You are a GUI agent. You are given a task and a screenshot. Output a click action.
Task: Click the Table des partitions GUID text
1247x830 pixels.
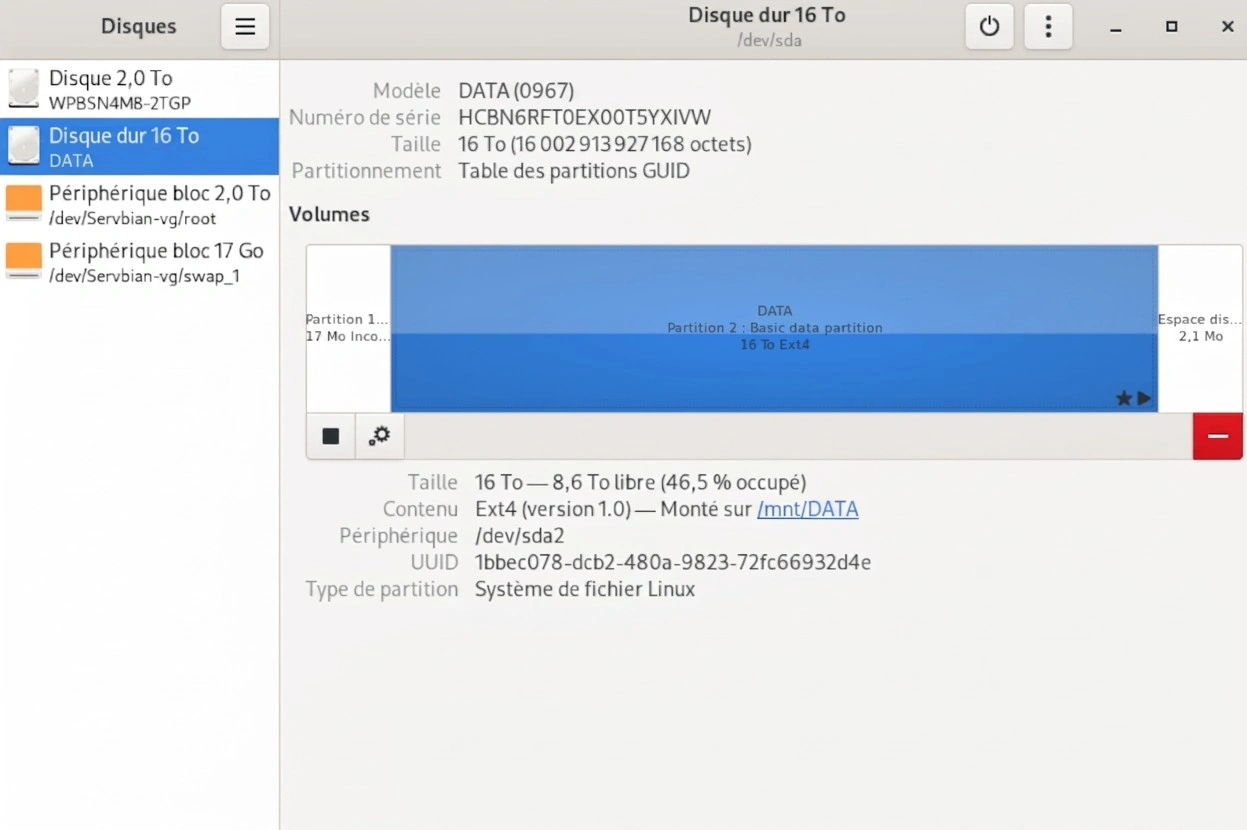point(574,171)
